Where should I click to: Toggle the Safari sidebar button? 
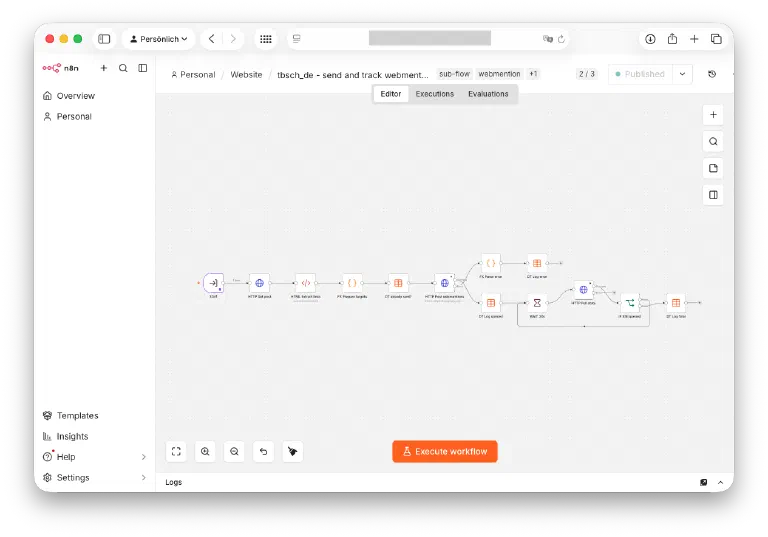click(x=104, y=39)
